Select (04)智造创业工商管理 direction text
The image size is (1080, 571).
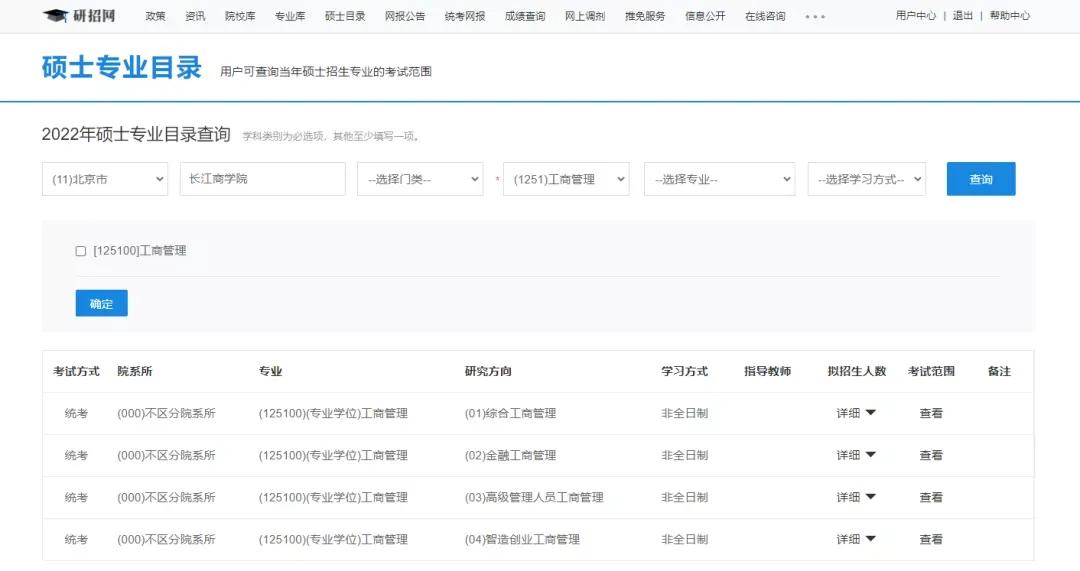pos(522,539)
